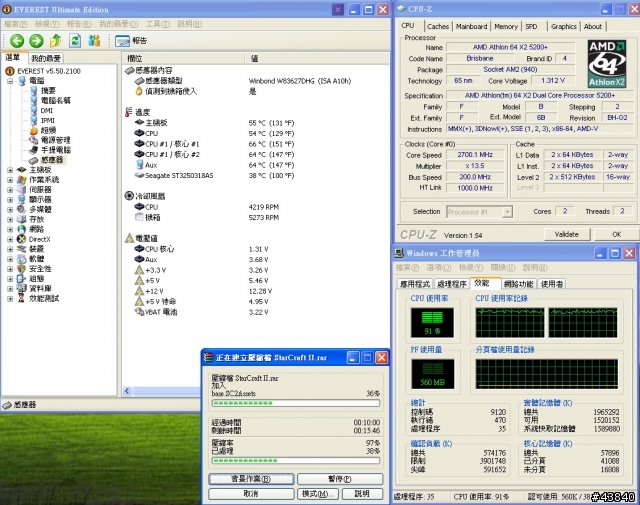Click the 說明 help button in the RAR dialog

tap(362, 494)
